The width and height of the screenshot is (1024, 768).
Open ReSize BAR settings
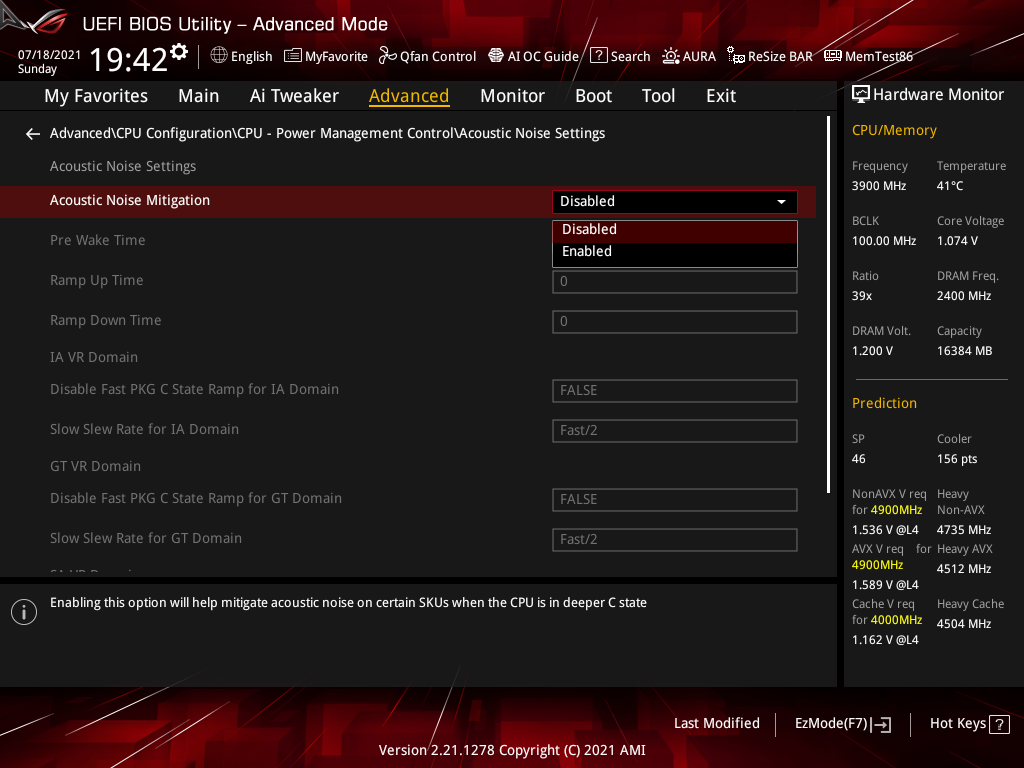pos(769,56)
